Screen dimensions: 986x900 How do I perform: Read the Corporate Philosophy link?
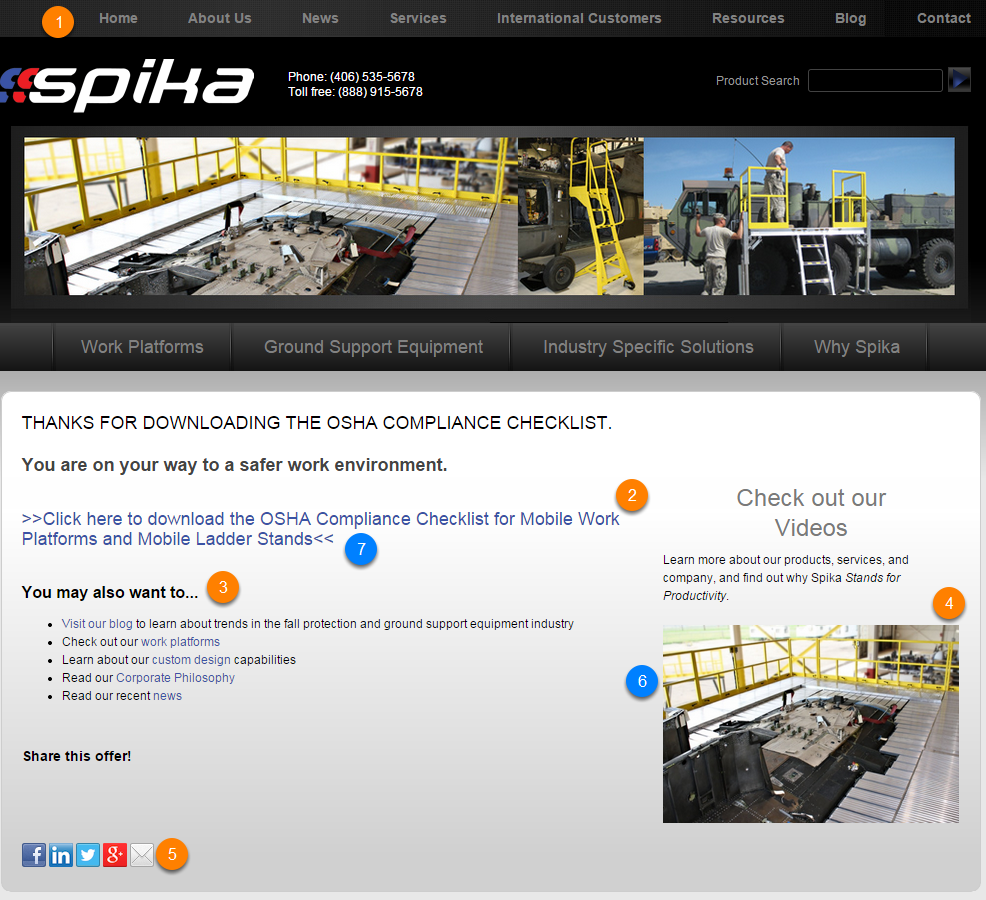pyautogui.click(x=175, y=678)
